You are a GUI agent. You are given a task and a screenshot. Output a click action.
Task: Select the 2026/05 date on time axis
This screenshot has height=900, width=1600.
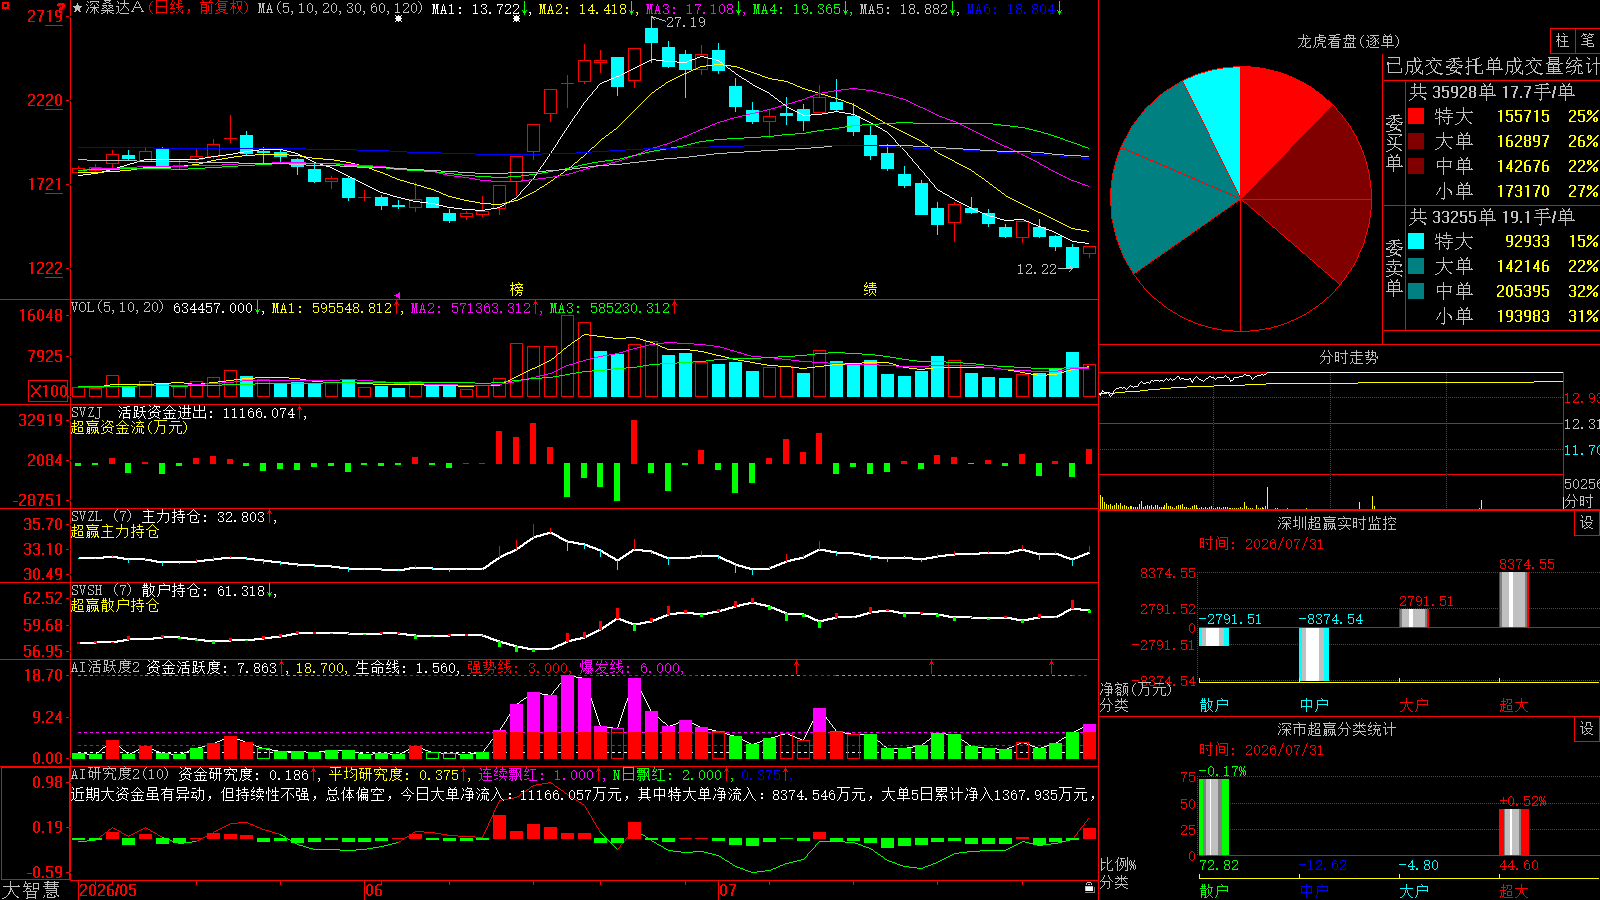108,890
